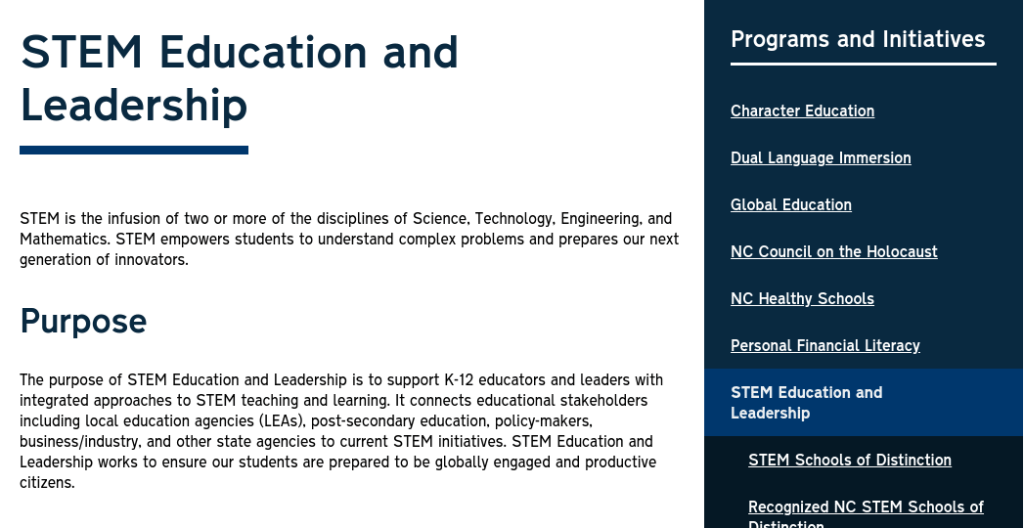
Task: Go to Dual Language Immersion page
Action: 820,158
